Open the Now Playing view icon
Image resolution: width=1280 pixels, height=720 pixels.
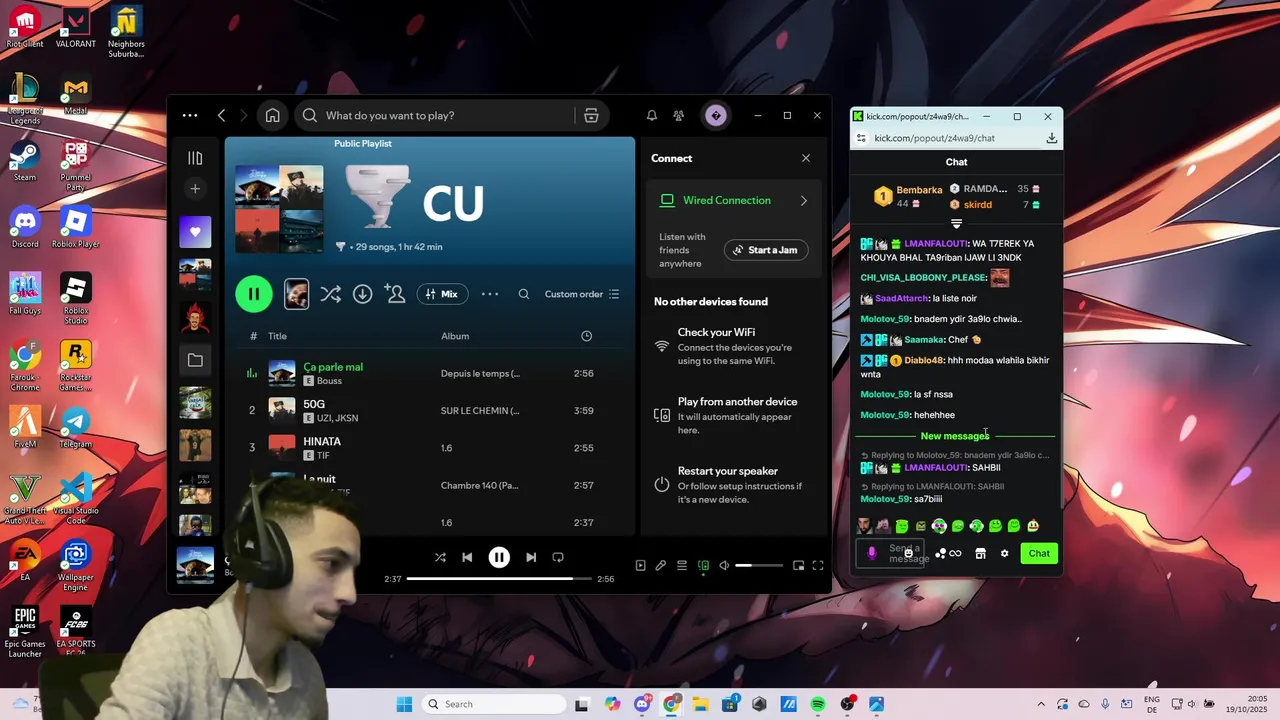pyautogui.click(x=640, y=565)
